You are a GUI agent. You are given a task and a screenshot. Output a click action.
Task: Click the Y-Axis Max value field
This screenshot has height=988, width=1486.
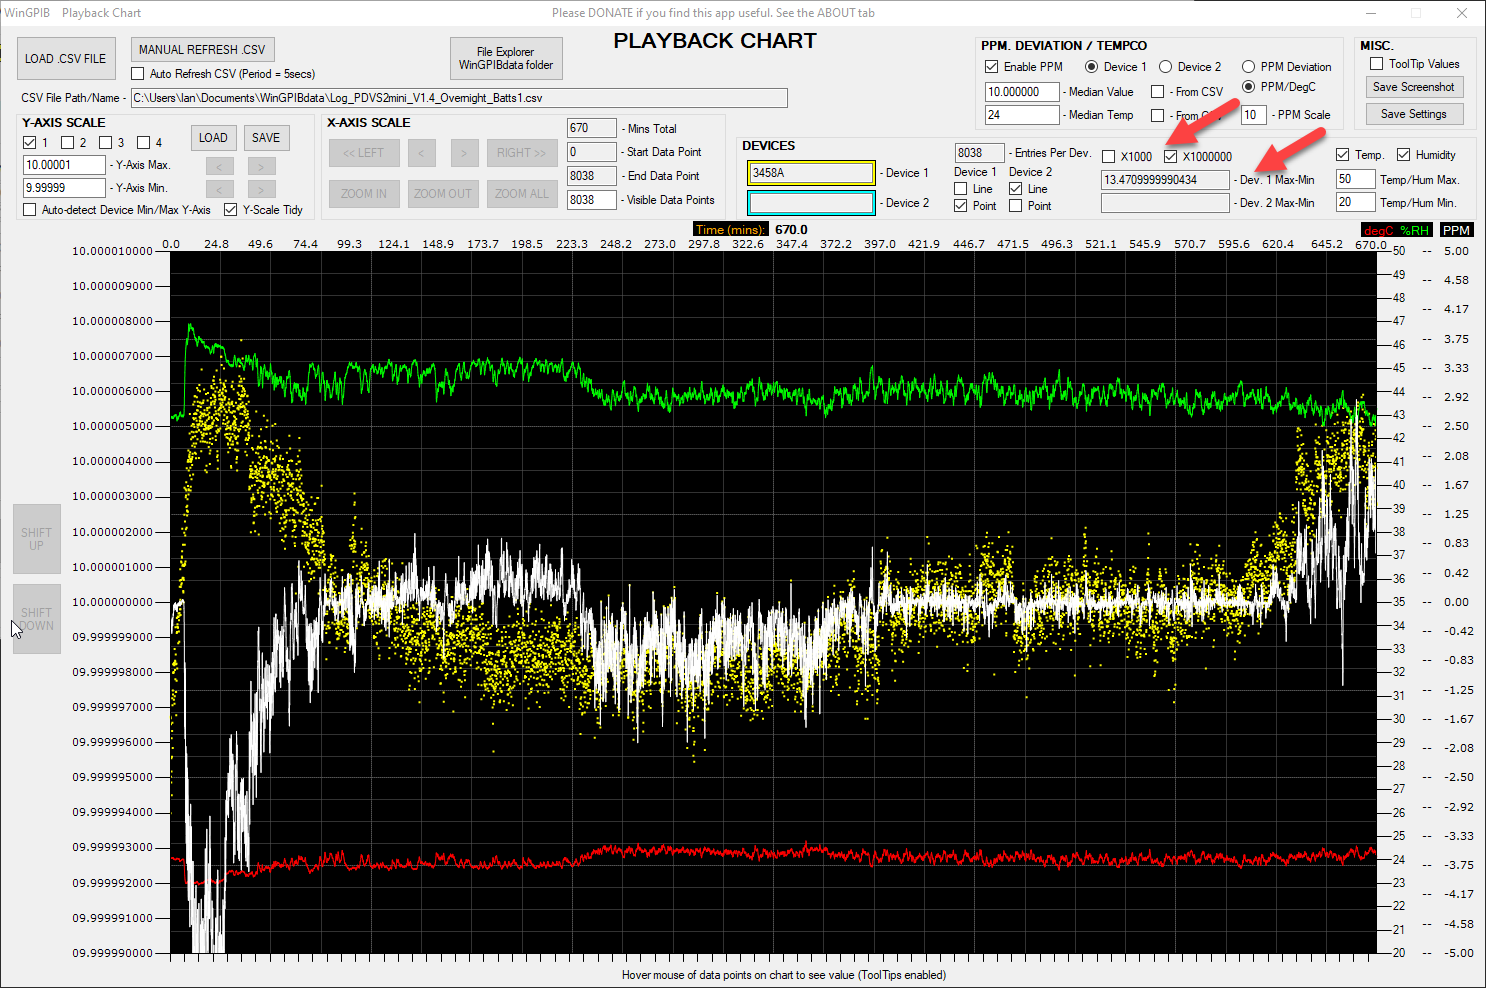coord(64,165)
